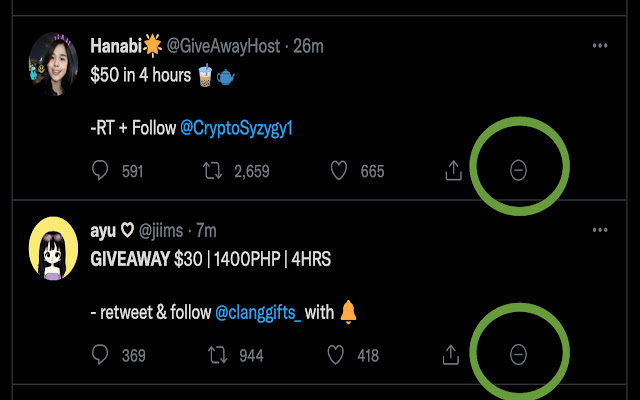This screenshot has width=640, height=400.
Task: Retweet Hanabi's $50 giveaway tweet
Action: tap(214, 171)
